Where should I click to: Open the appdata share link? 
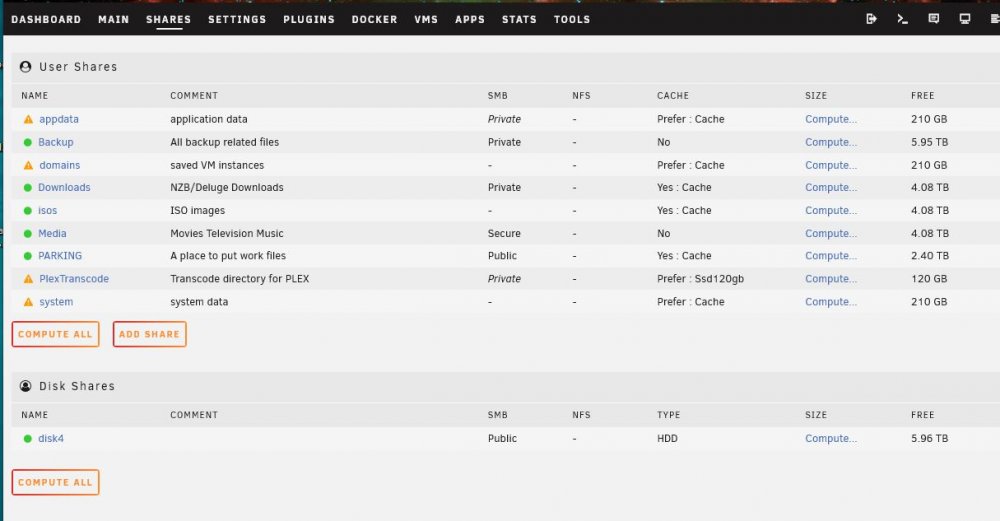(x=59, y=119)
